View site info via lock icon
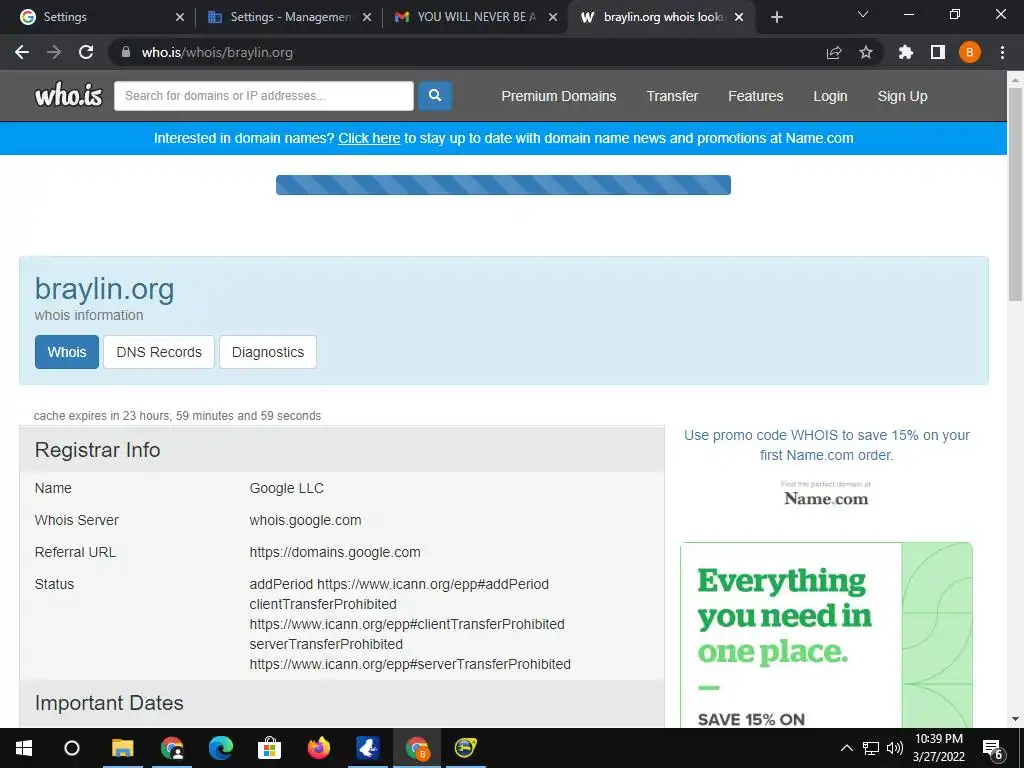This screenshot has height=768, width=1024. (126, 52)
